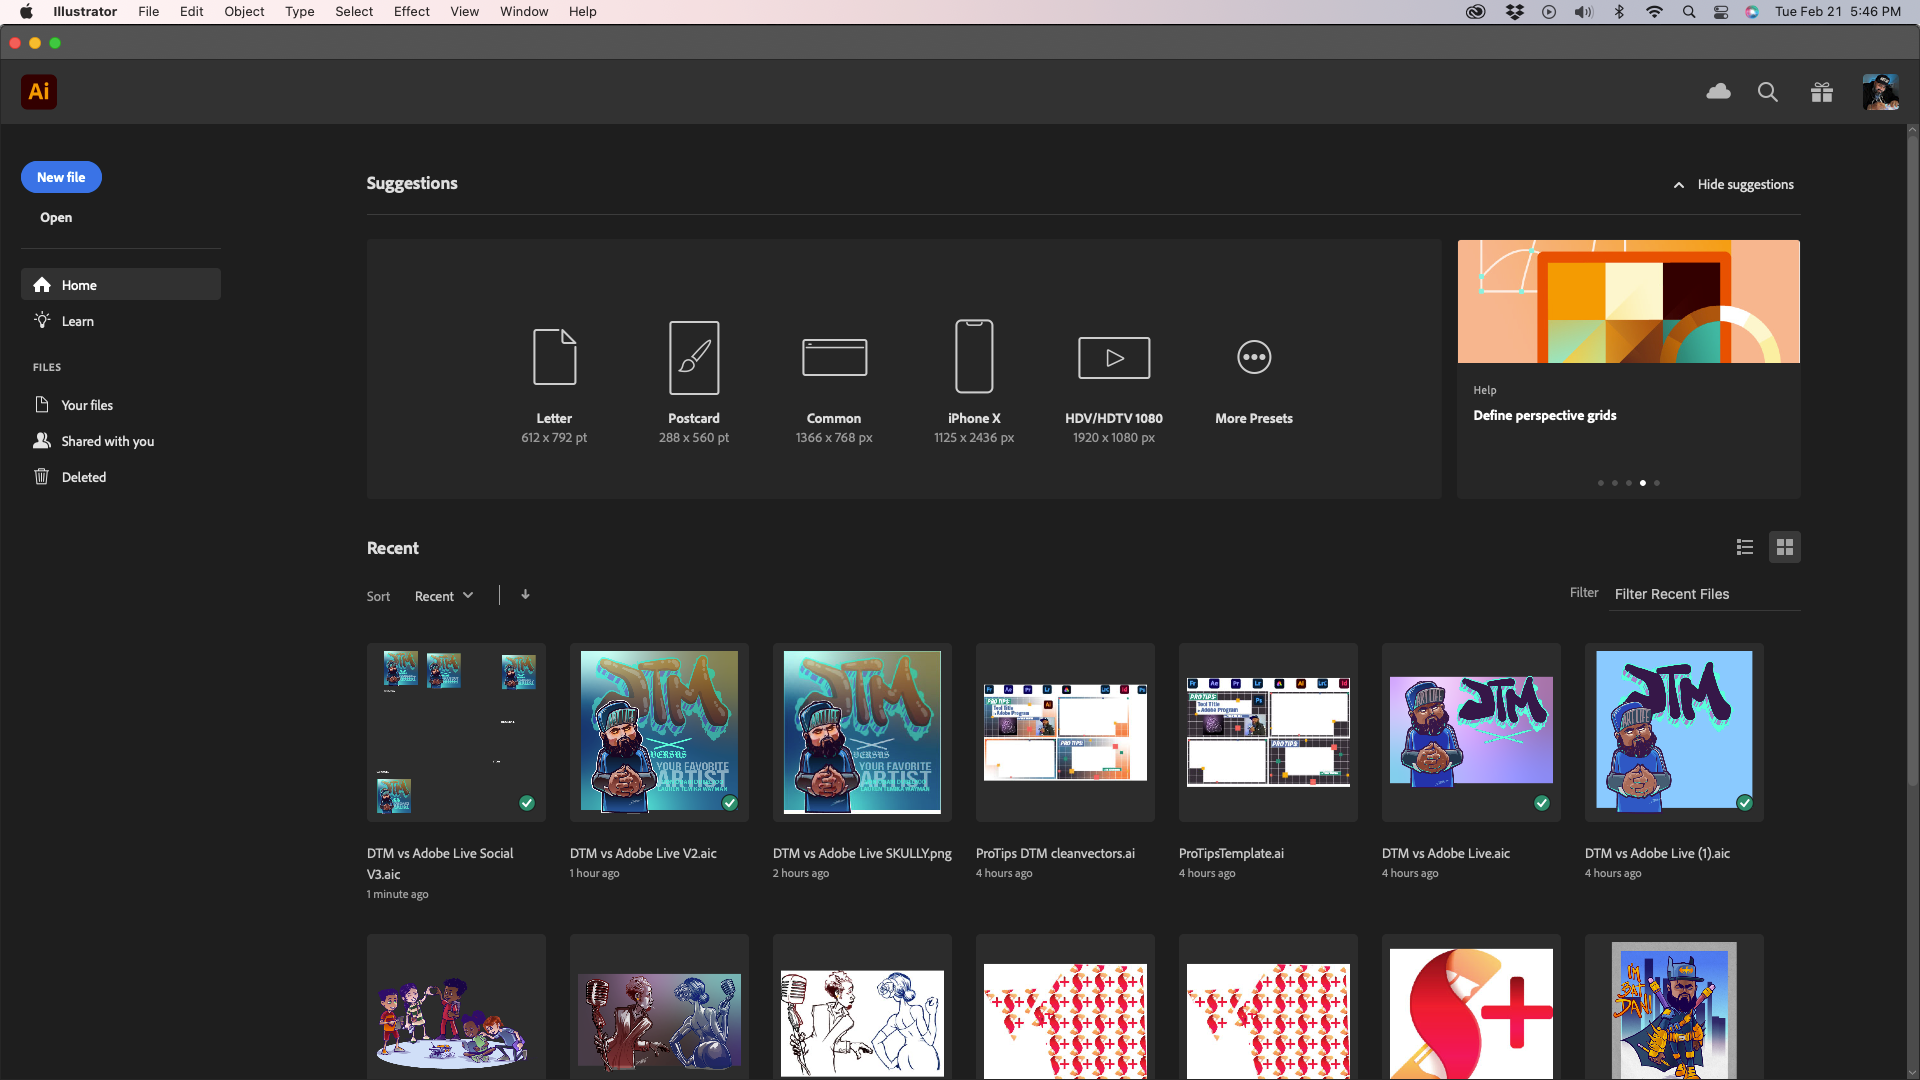The width and height of the screenshot is (1920, 1080).
Task: Open the volume menu bar icon
Action: click(1583, 12)
